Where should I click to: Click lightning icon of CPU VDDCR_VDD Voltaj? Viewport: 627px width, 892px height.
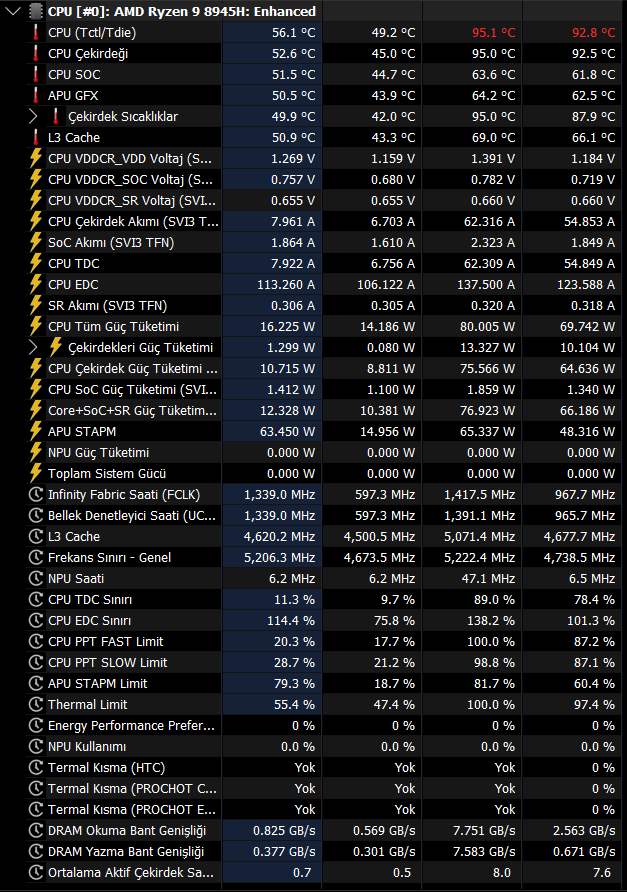(35, 158)
